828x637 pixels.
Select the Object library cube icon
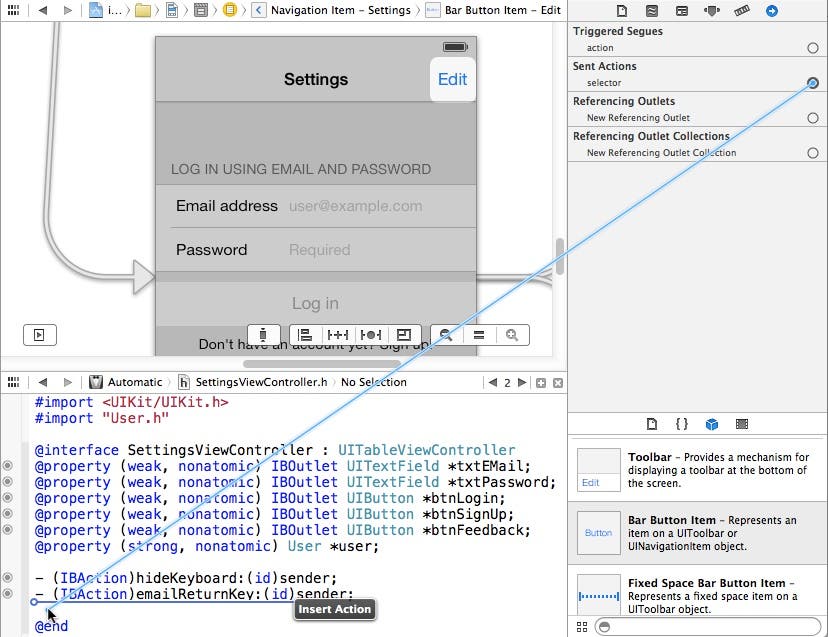coord(711,424)
